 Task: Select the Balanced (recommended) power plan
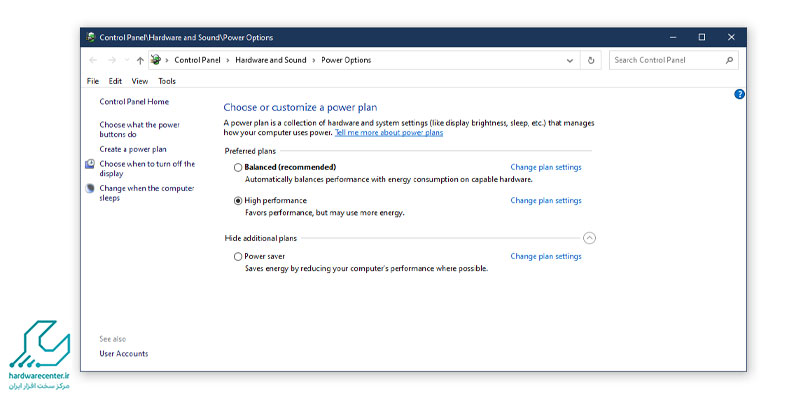coord(238,167)
